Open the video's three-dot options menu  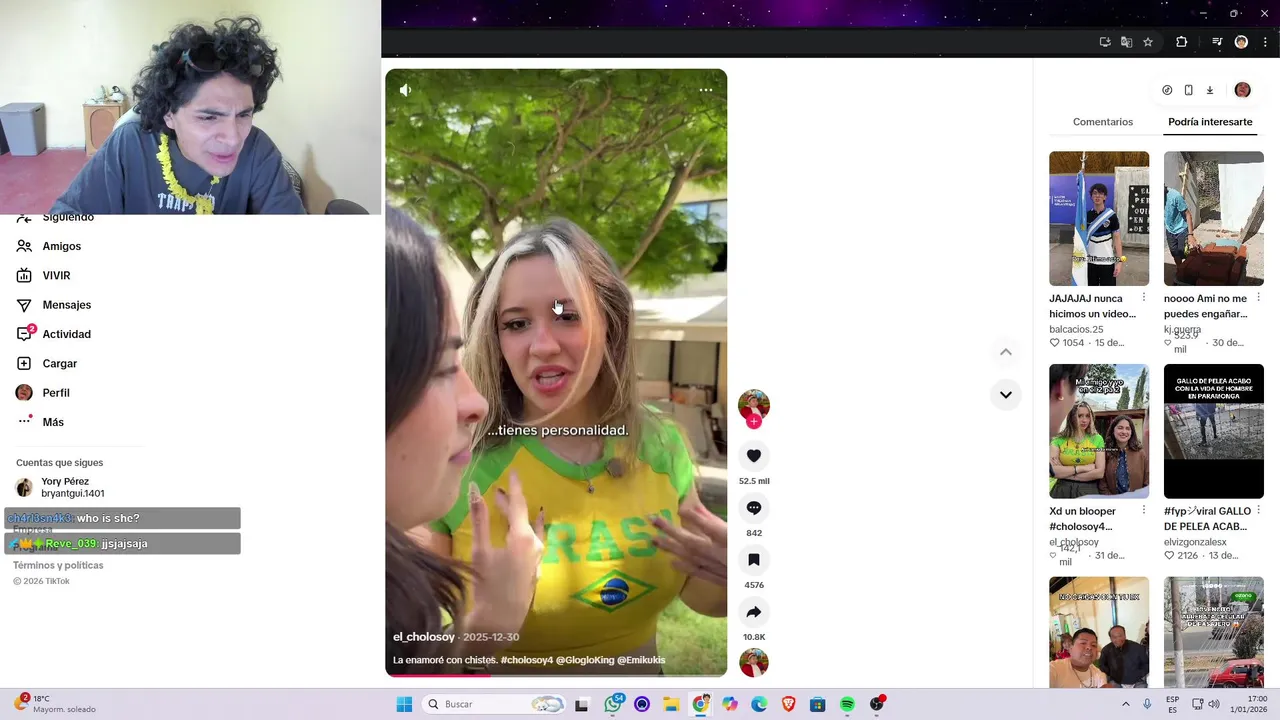[706, 90]
